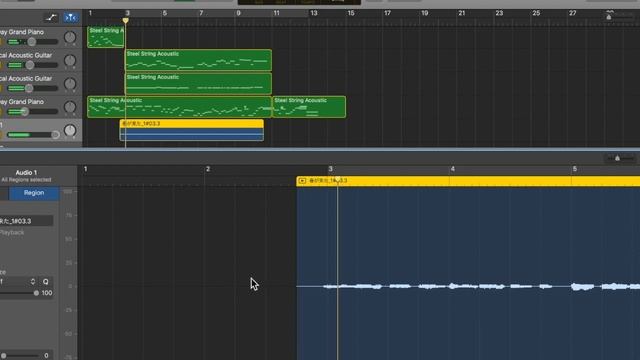Select the yellow audio region in the tracks area
Screen dimensions: 640x360
pos(191,130)
